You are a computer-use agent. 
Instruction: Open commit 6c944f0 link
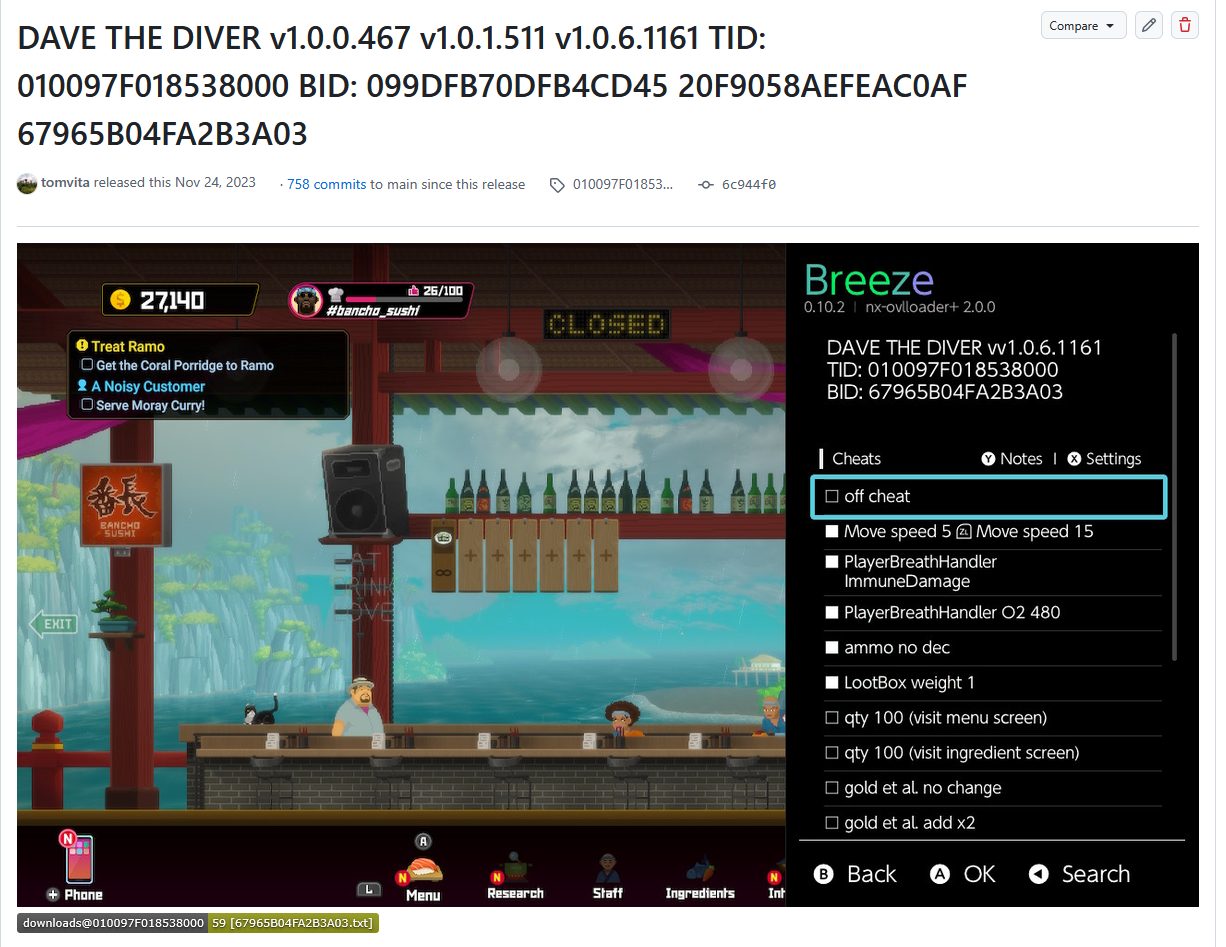749,185
